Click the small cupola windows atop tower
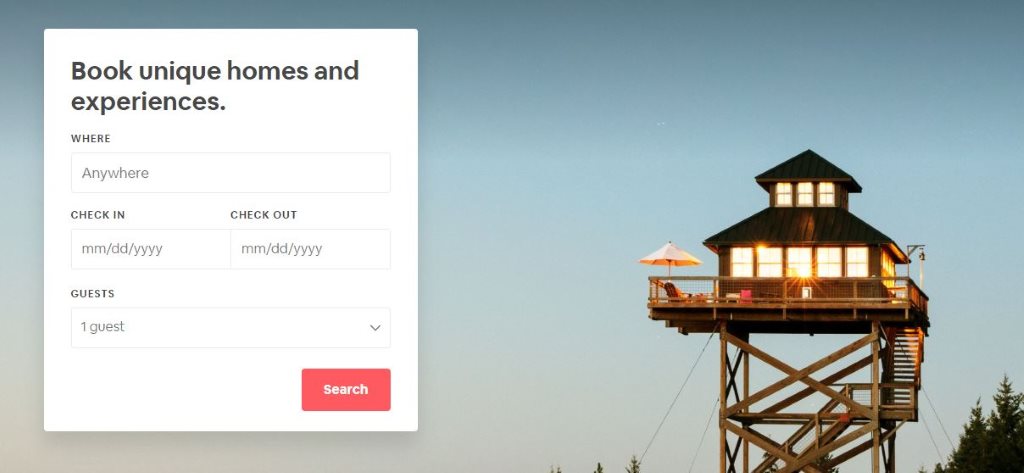Screen dimensions: 1024x473 coord(806,194)
